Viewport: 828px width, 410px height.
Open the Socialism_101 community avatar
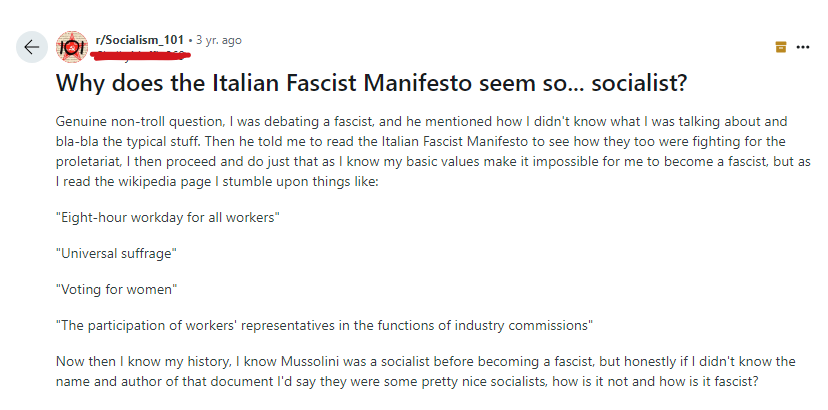pos(71,46)
